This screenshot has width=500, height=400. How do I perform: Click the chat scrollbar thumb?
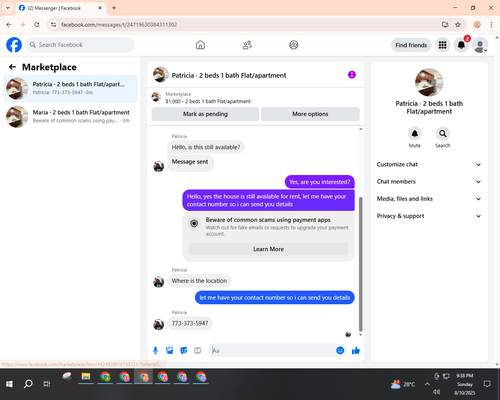pos(360,264)
